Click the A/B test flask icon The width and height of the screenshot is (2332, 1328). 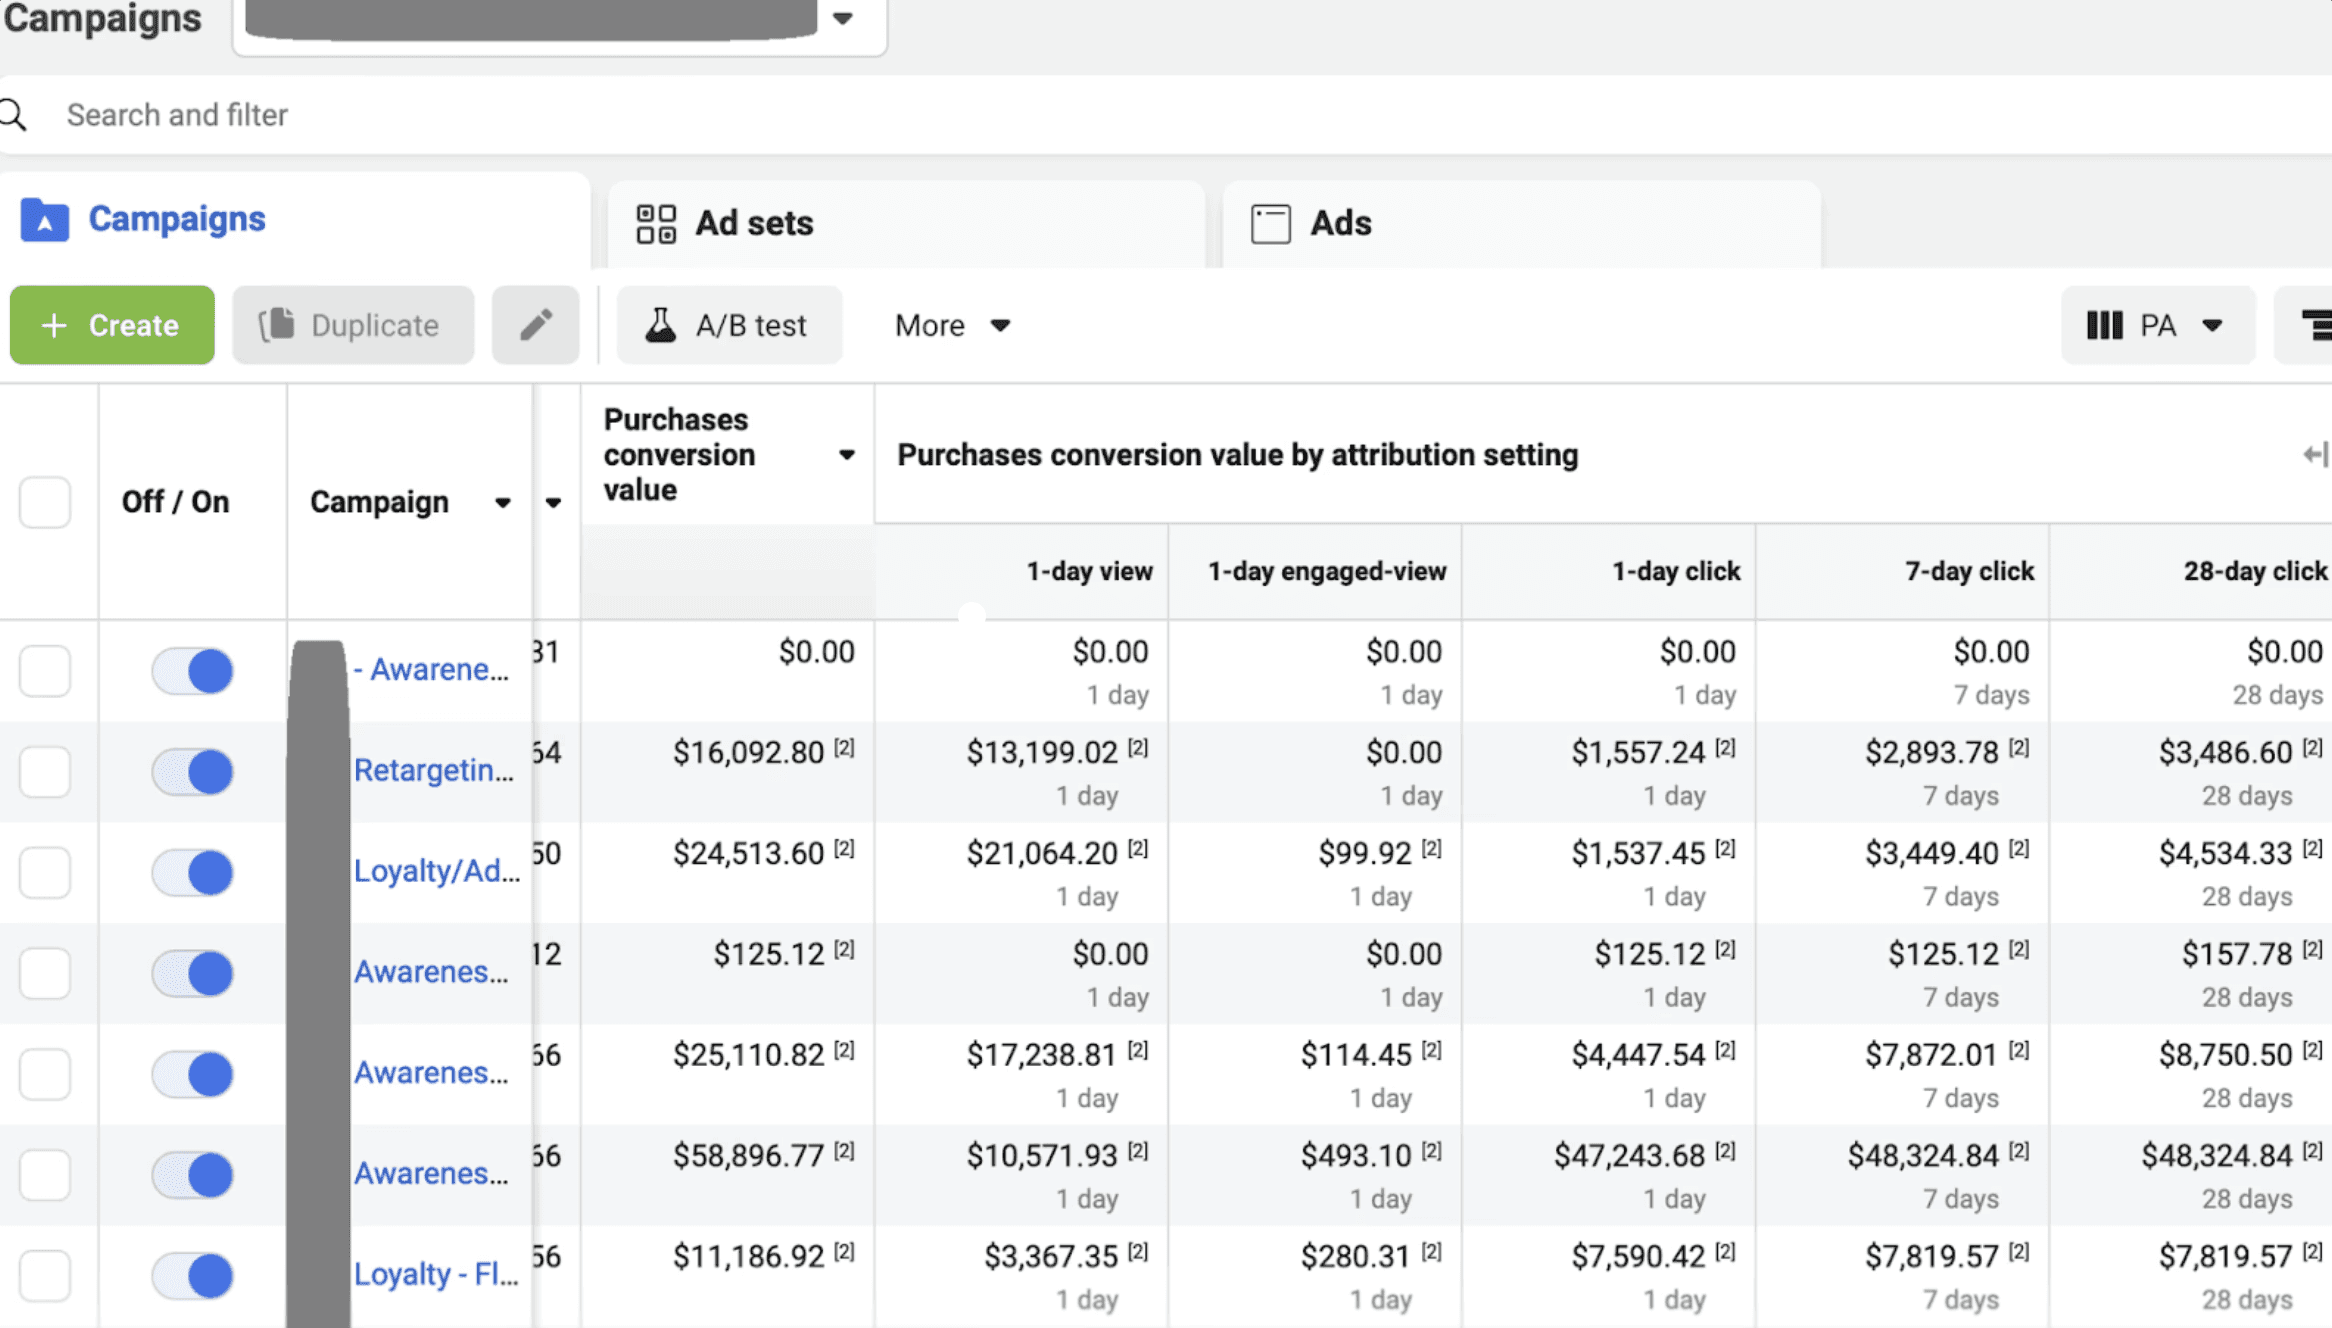pyautogui.click(x=660, y=325)
